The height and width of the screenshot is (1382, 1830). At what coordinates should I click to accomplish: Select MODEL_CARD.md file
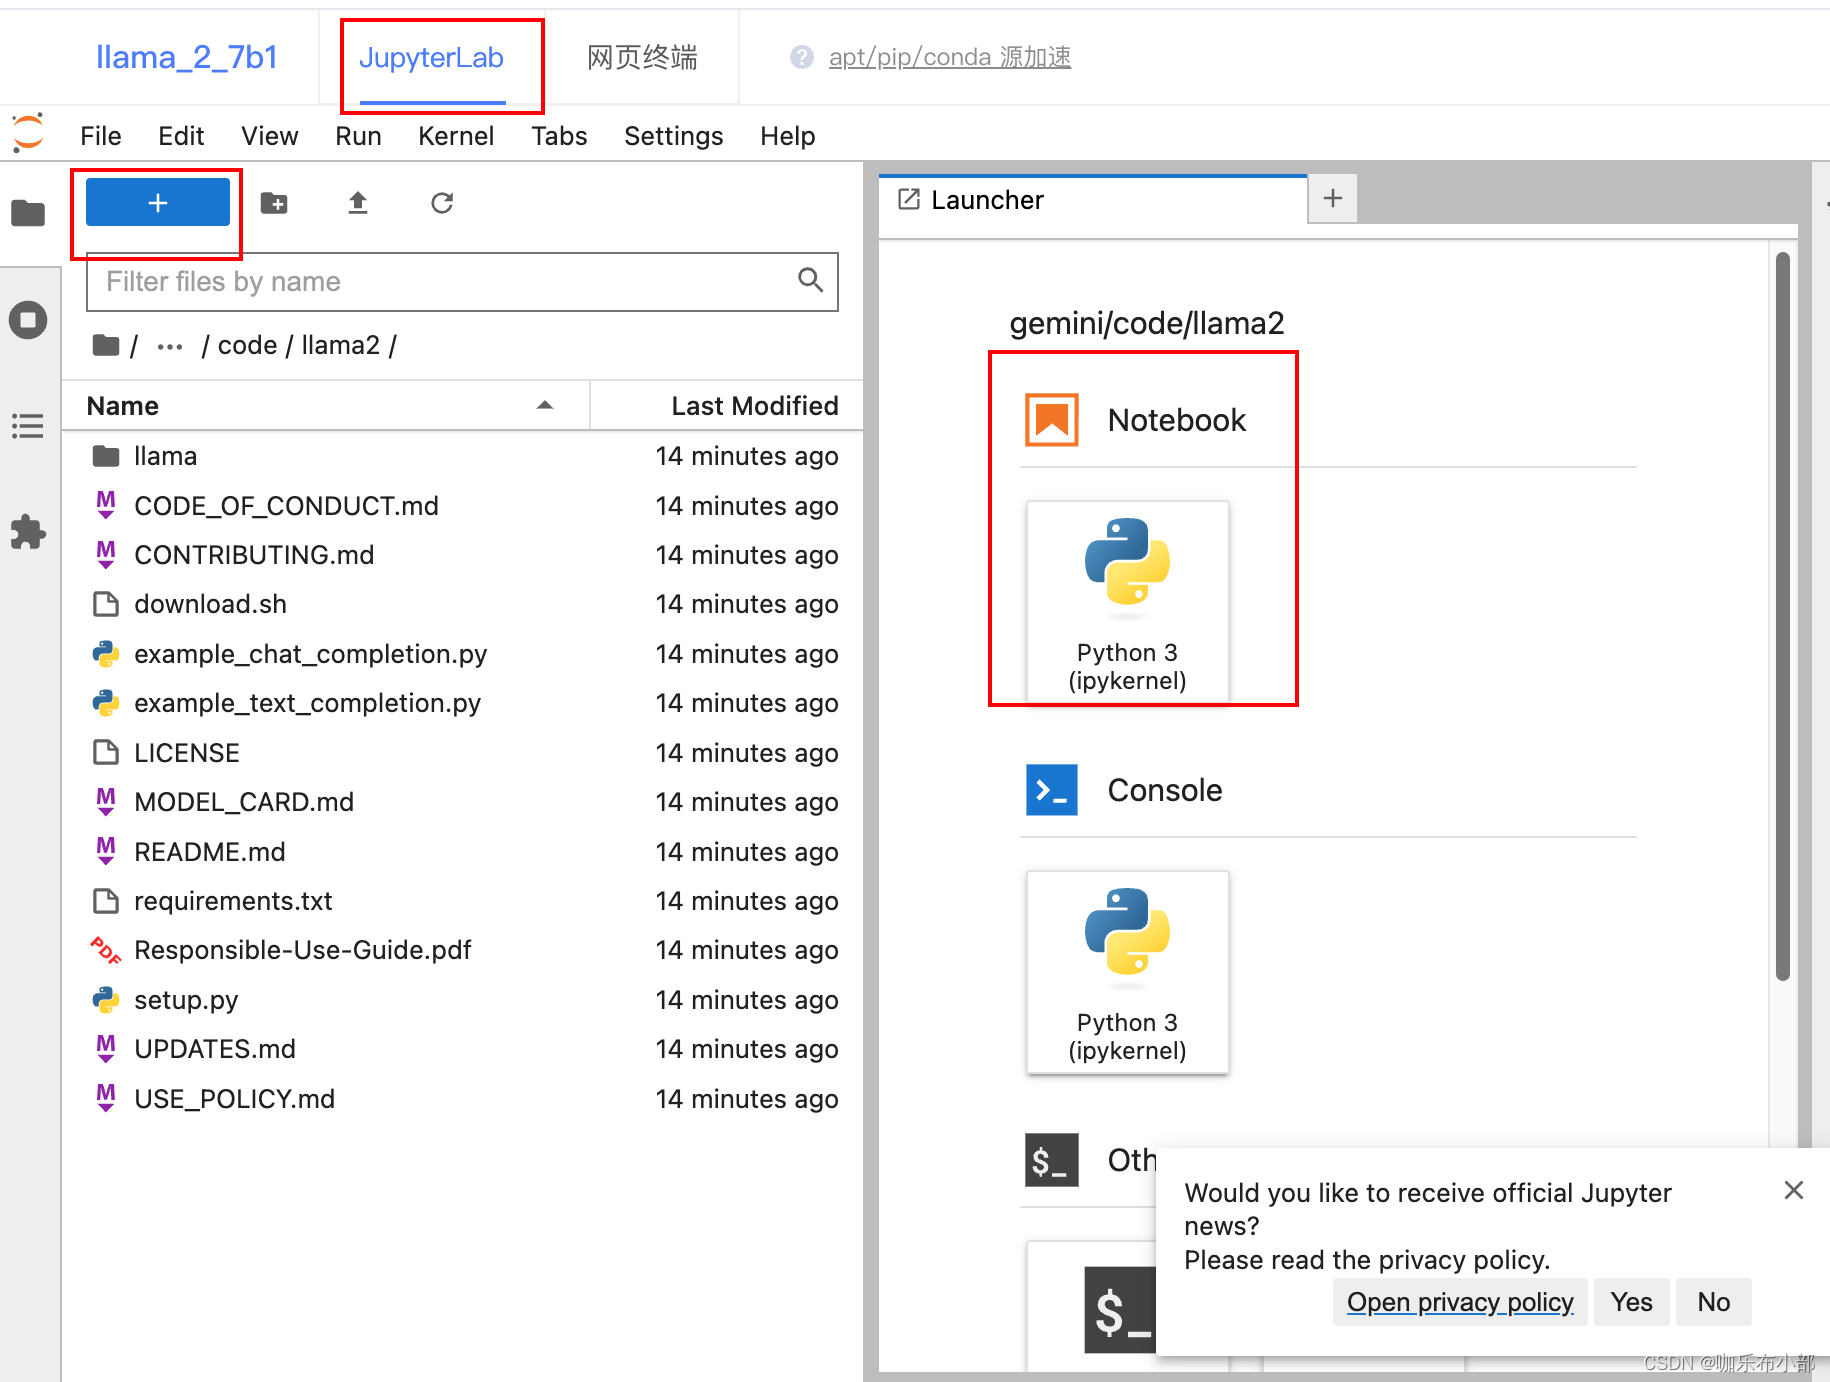(462, 802)
